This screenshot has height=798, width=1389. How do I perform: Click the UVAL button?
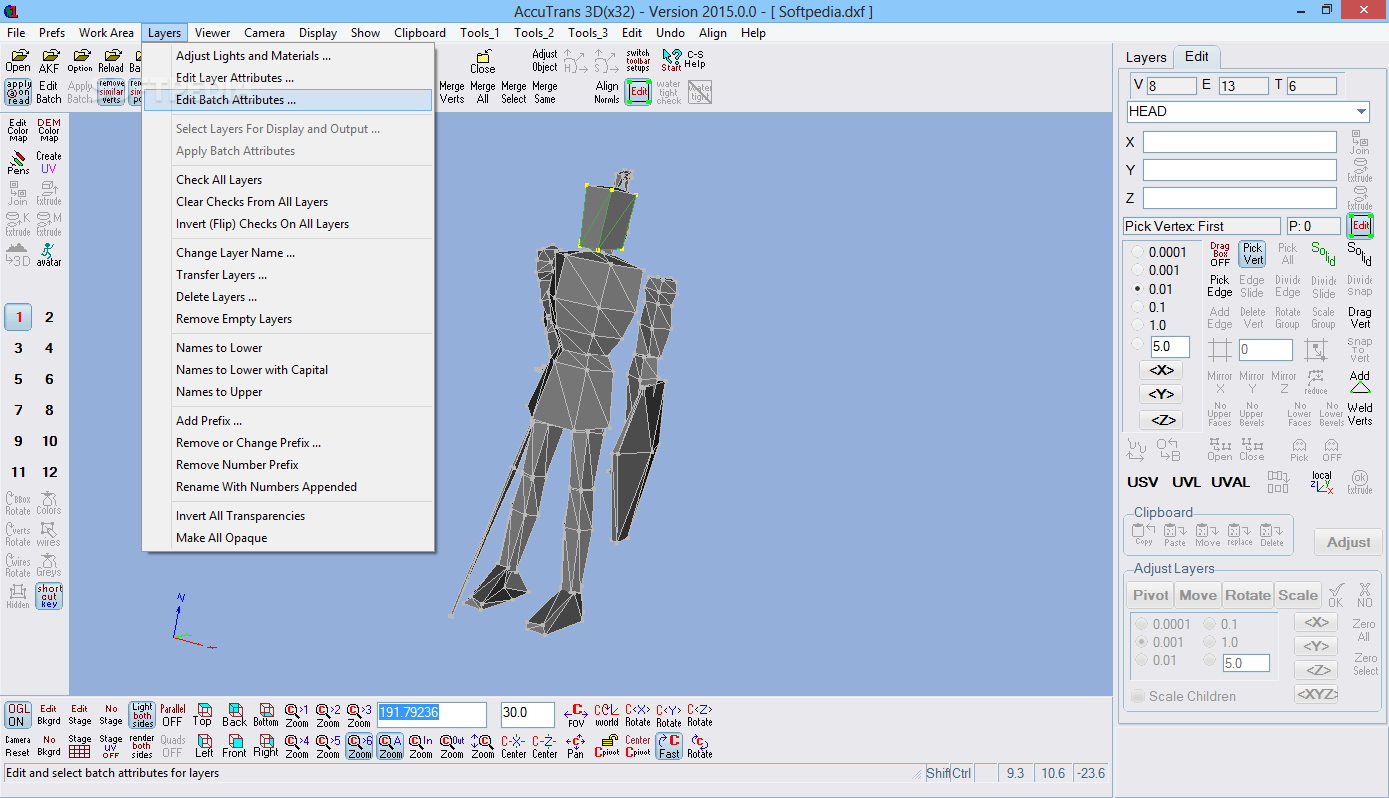click(1231, 482)
